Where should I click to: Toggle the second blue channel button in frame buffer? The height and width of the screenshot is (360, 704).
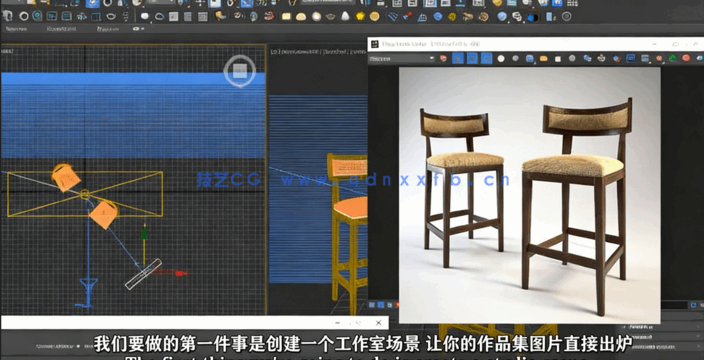tap(472, 58)
